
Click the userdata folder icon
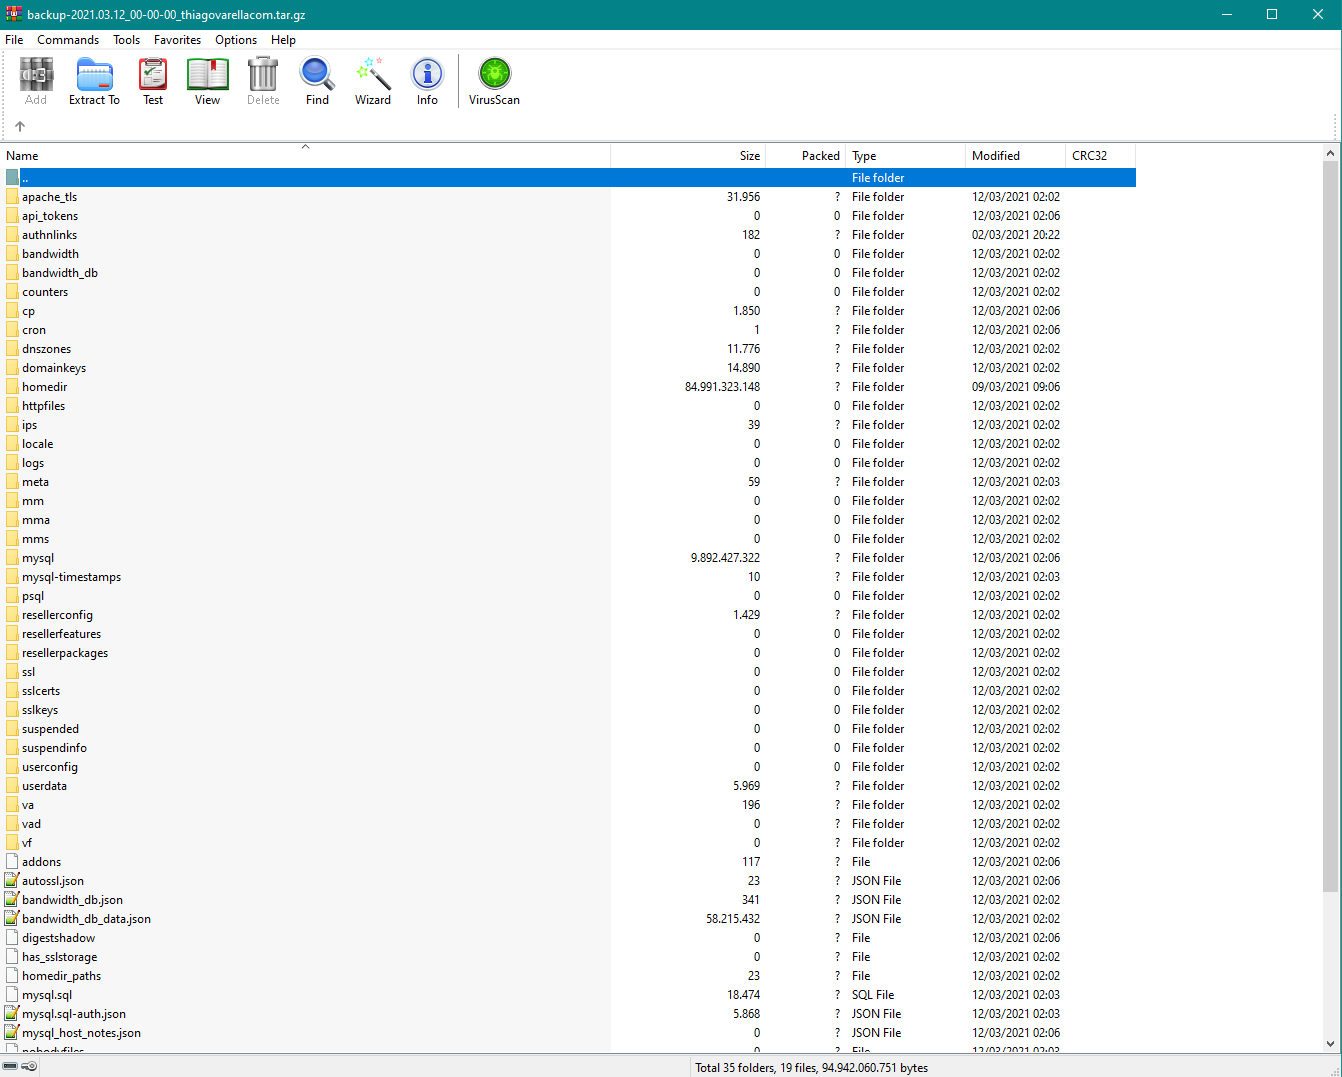click(12, 786)
